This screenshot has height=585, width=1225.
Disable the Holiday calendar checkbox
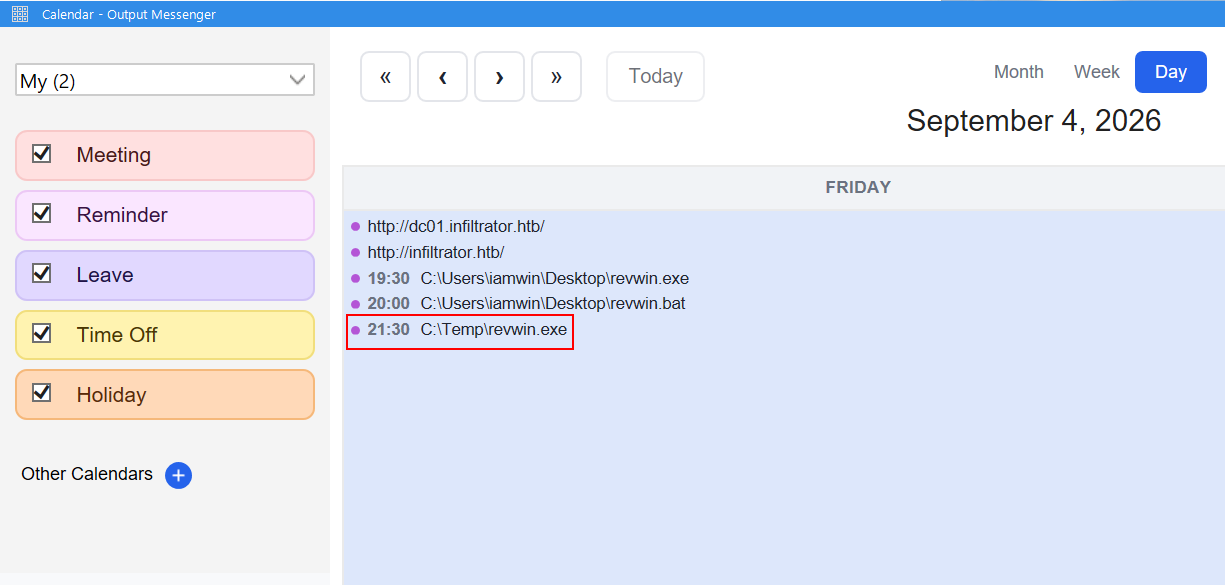coord(42,393)
